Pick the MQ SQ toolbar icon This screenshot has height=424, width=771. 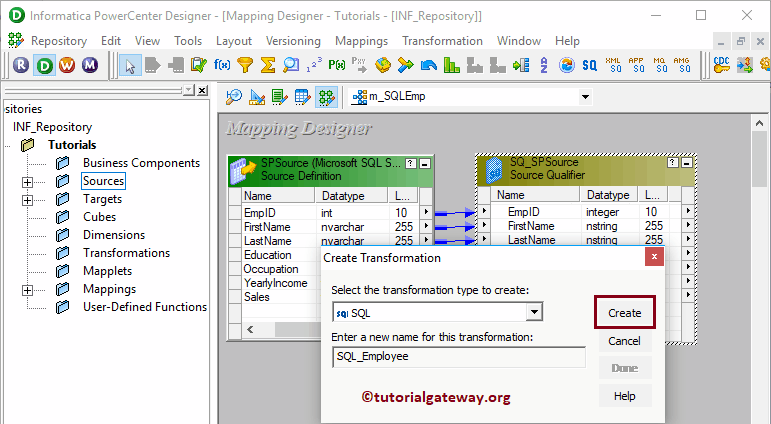(659, 64)
